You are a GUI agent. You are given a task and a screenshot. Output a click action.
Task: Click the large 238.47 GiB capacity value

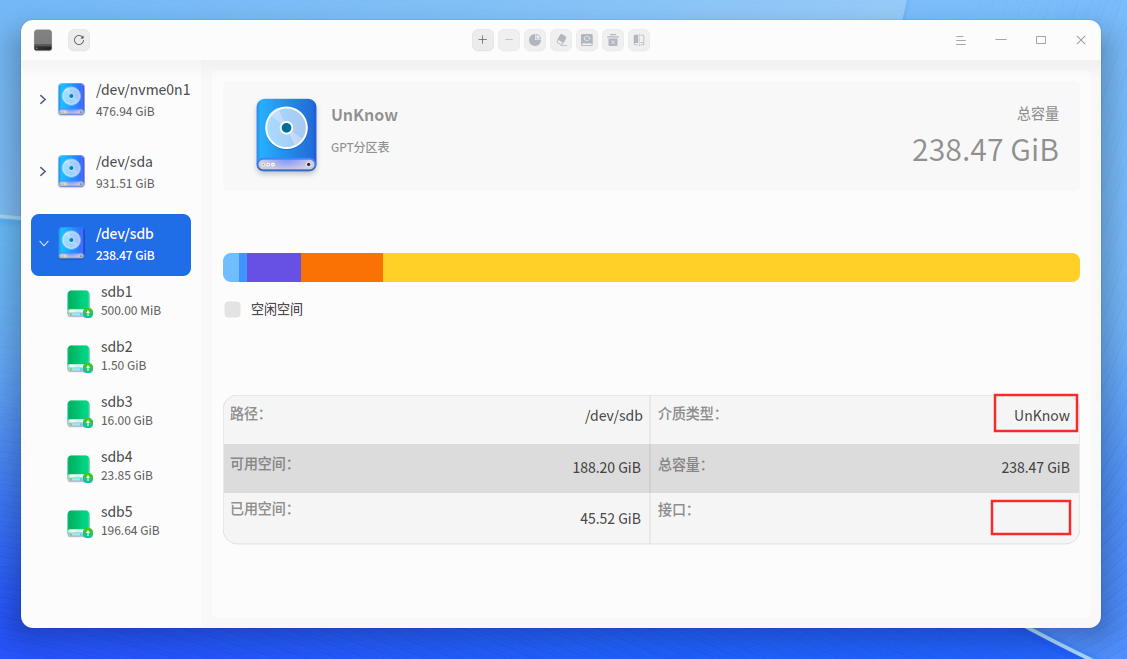[x=985, y=151]
